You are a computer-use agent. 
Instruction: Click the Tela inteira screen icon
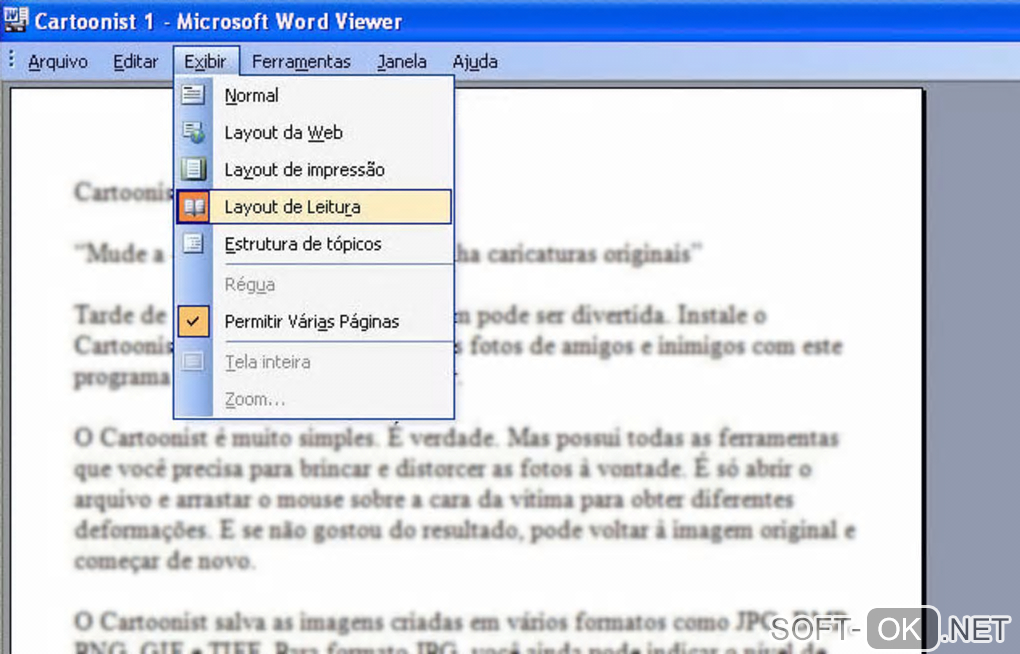click(193, 361)
